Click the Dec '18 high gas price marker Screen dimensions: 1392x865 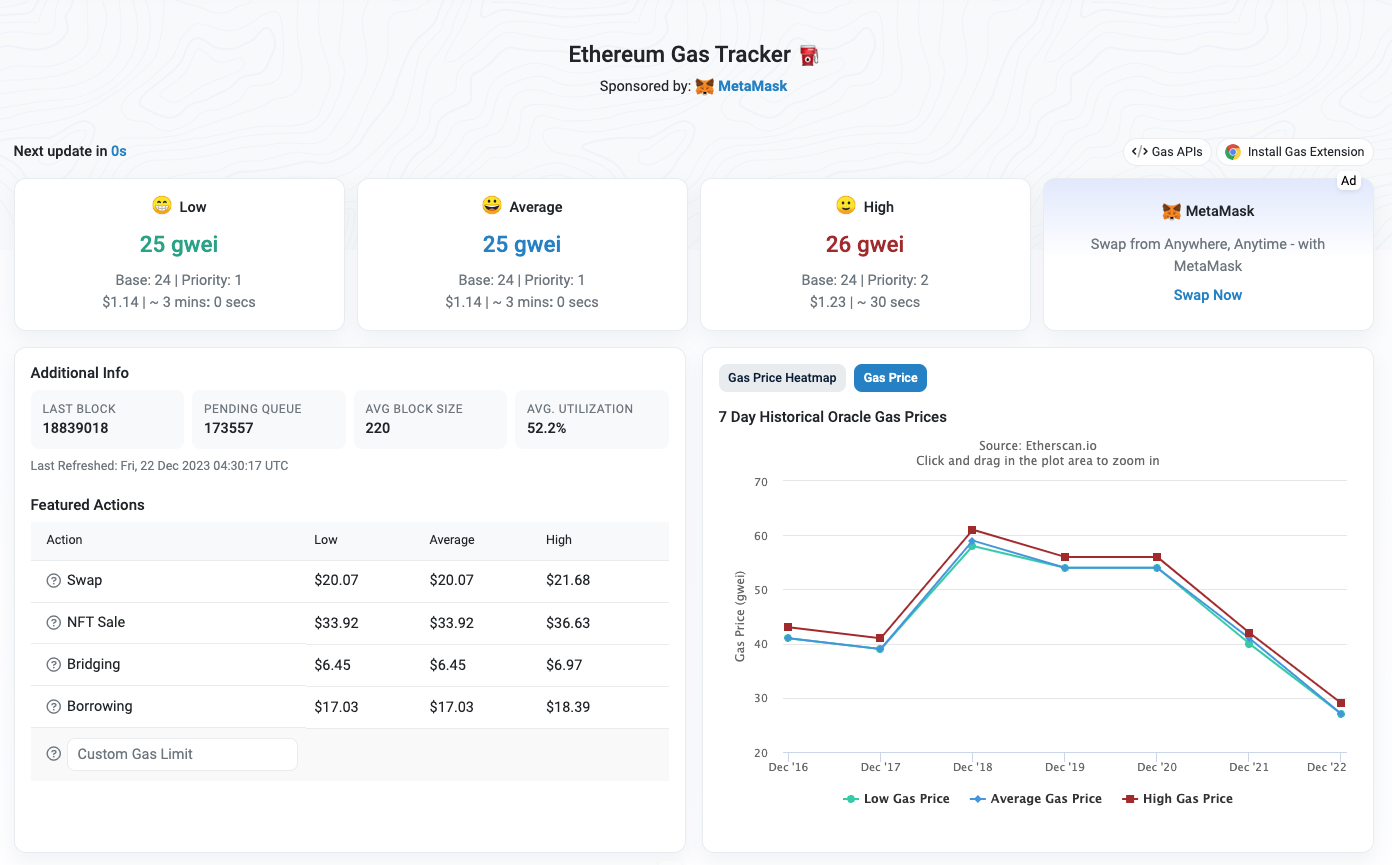pos(972,530)
